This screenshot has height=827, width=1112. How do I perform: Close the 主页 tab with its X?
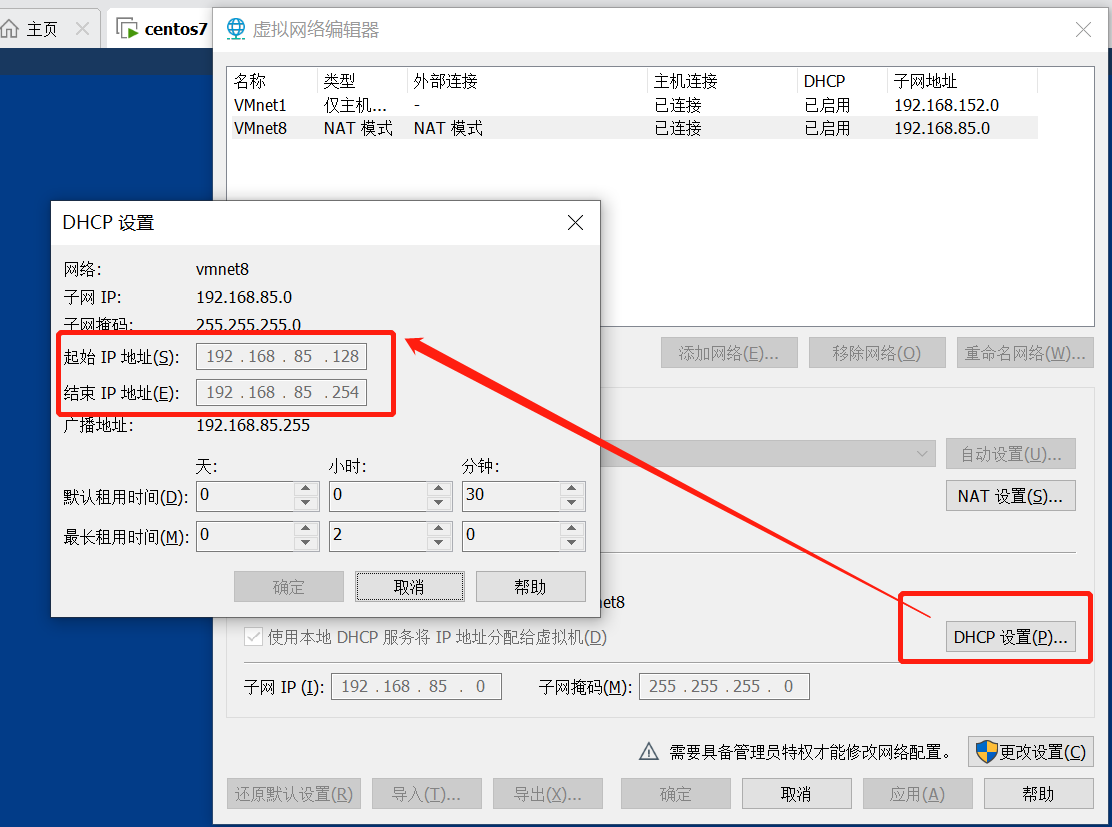(82, 29)
